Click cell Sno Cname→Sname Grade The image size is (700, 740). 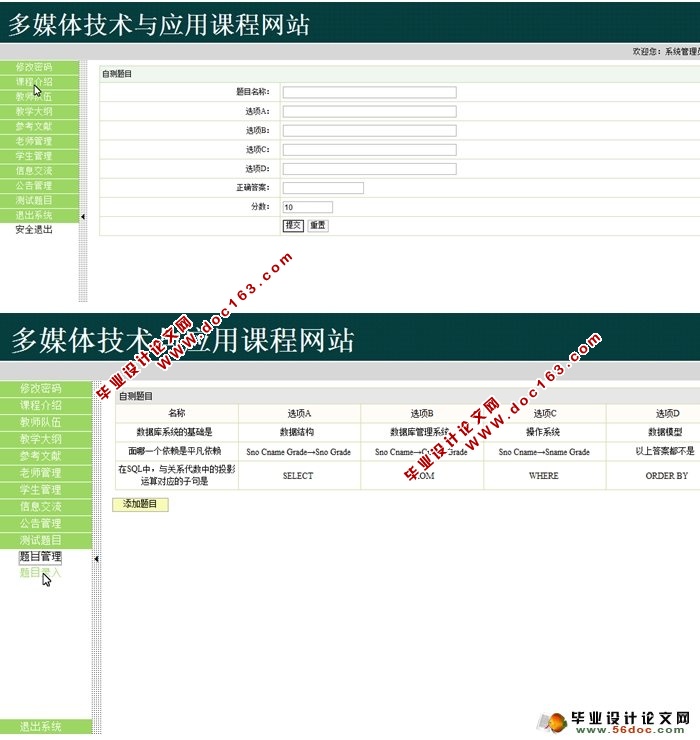[x=544, y=452]
